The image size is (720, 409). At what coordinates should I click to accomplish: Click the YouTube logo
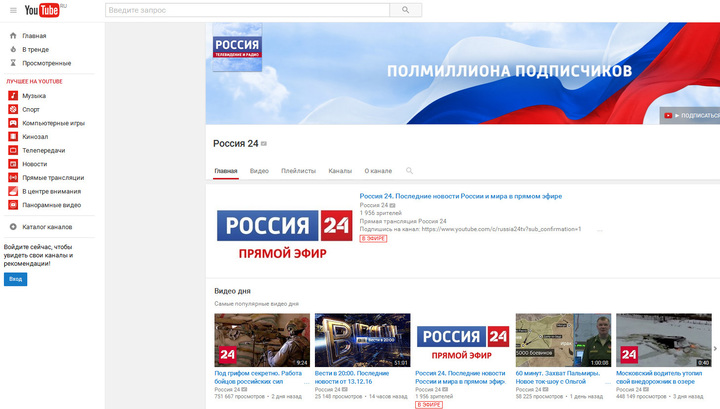[42, 10]
